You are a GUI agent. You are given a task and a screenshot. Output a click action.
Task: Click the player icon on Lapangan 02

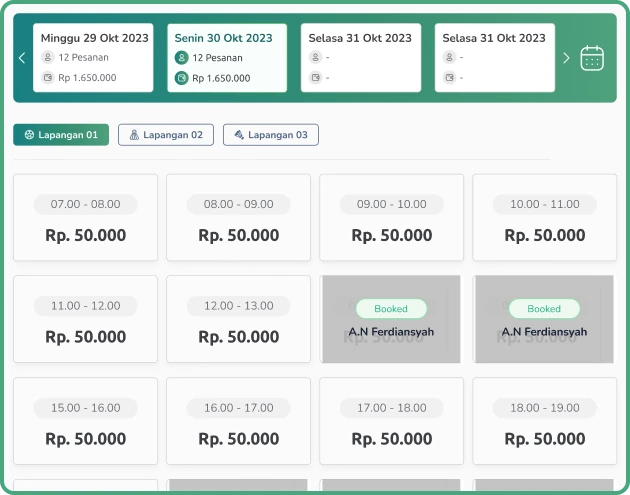pos(134,135)
